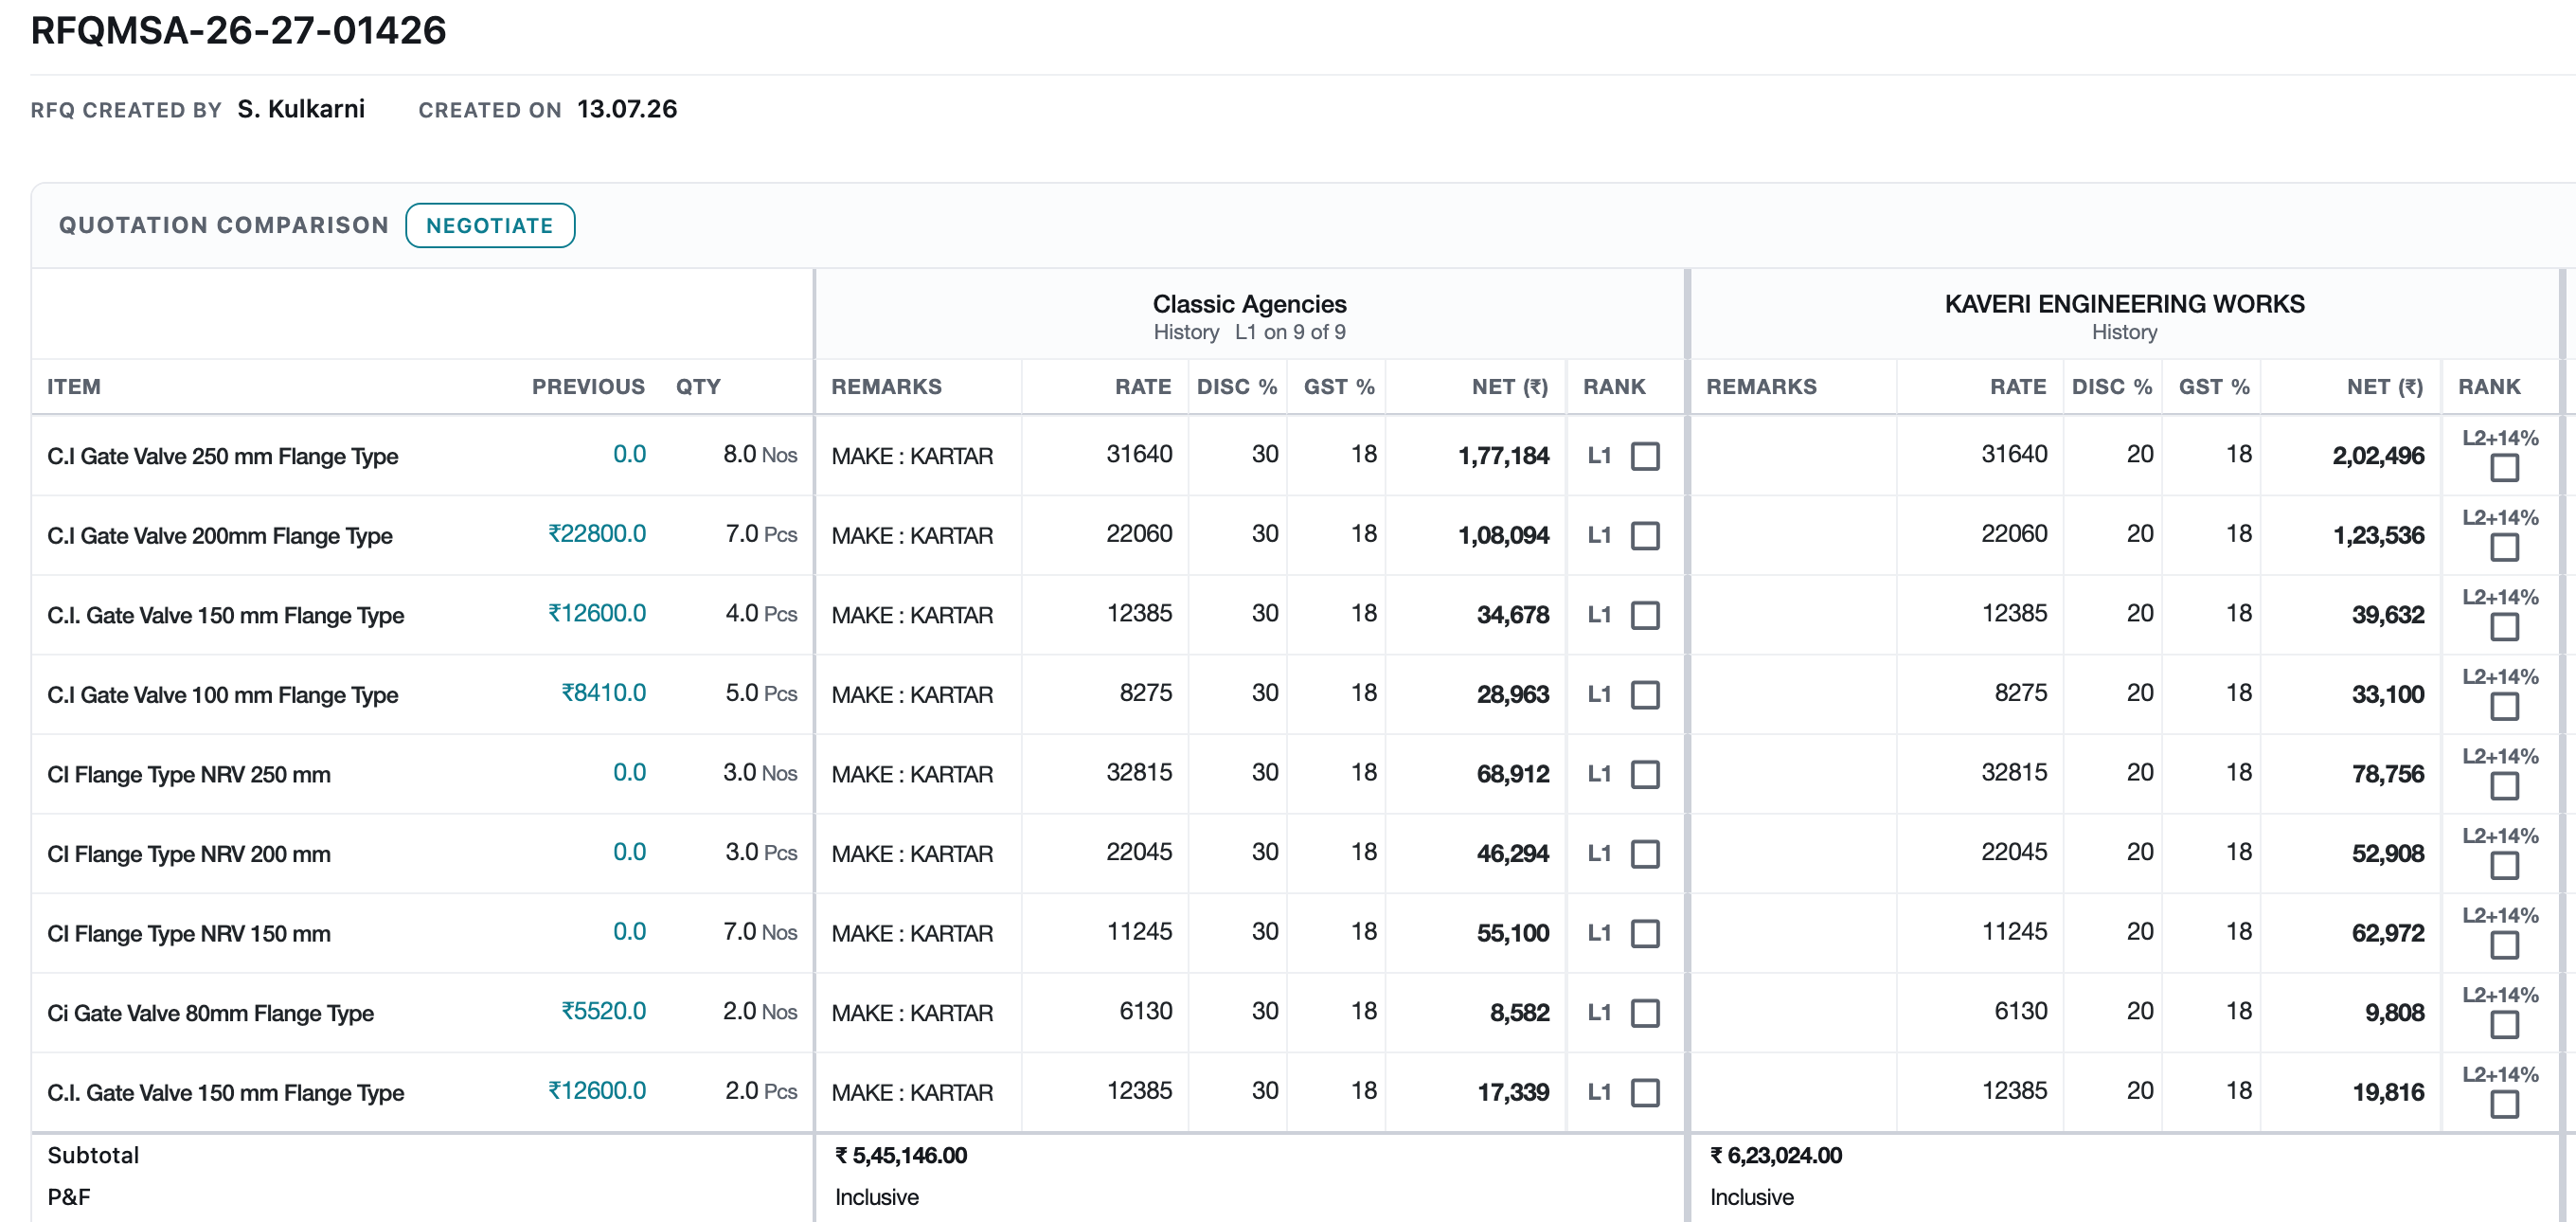Select item Ci Gate Valve 80mm Flange Type
Image resolution: width=2576 pixels, height=1222 pixels.
click(210, 1013)
